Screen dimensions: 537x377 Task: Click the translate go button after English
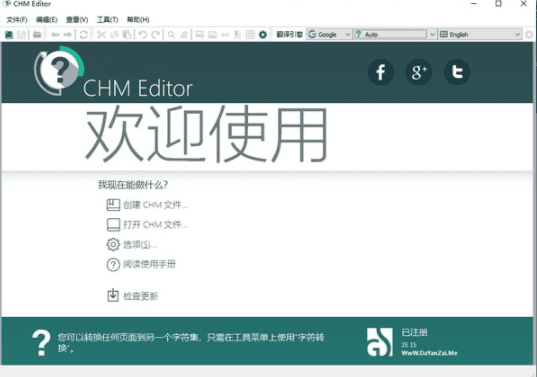[529, 35]
